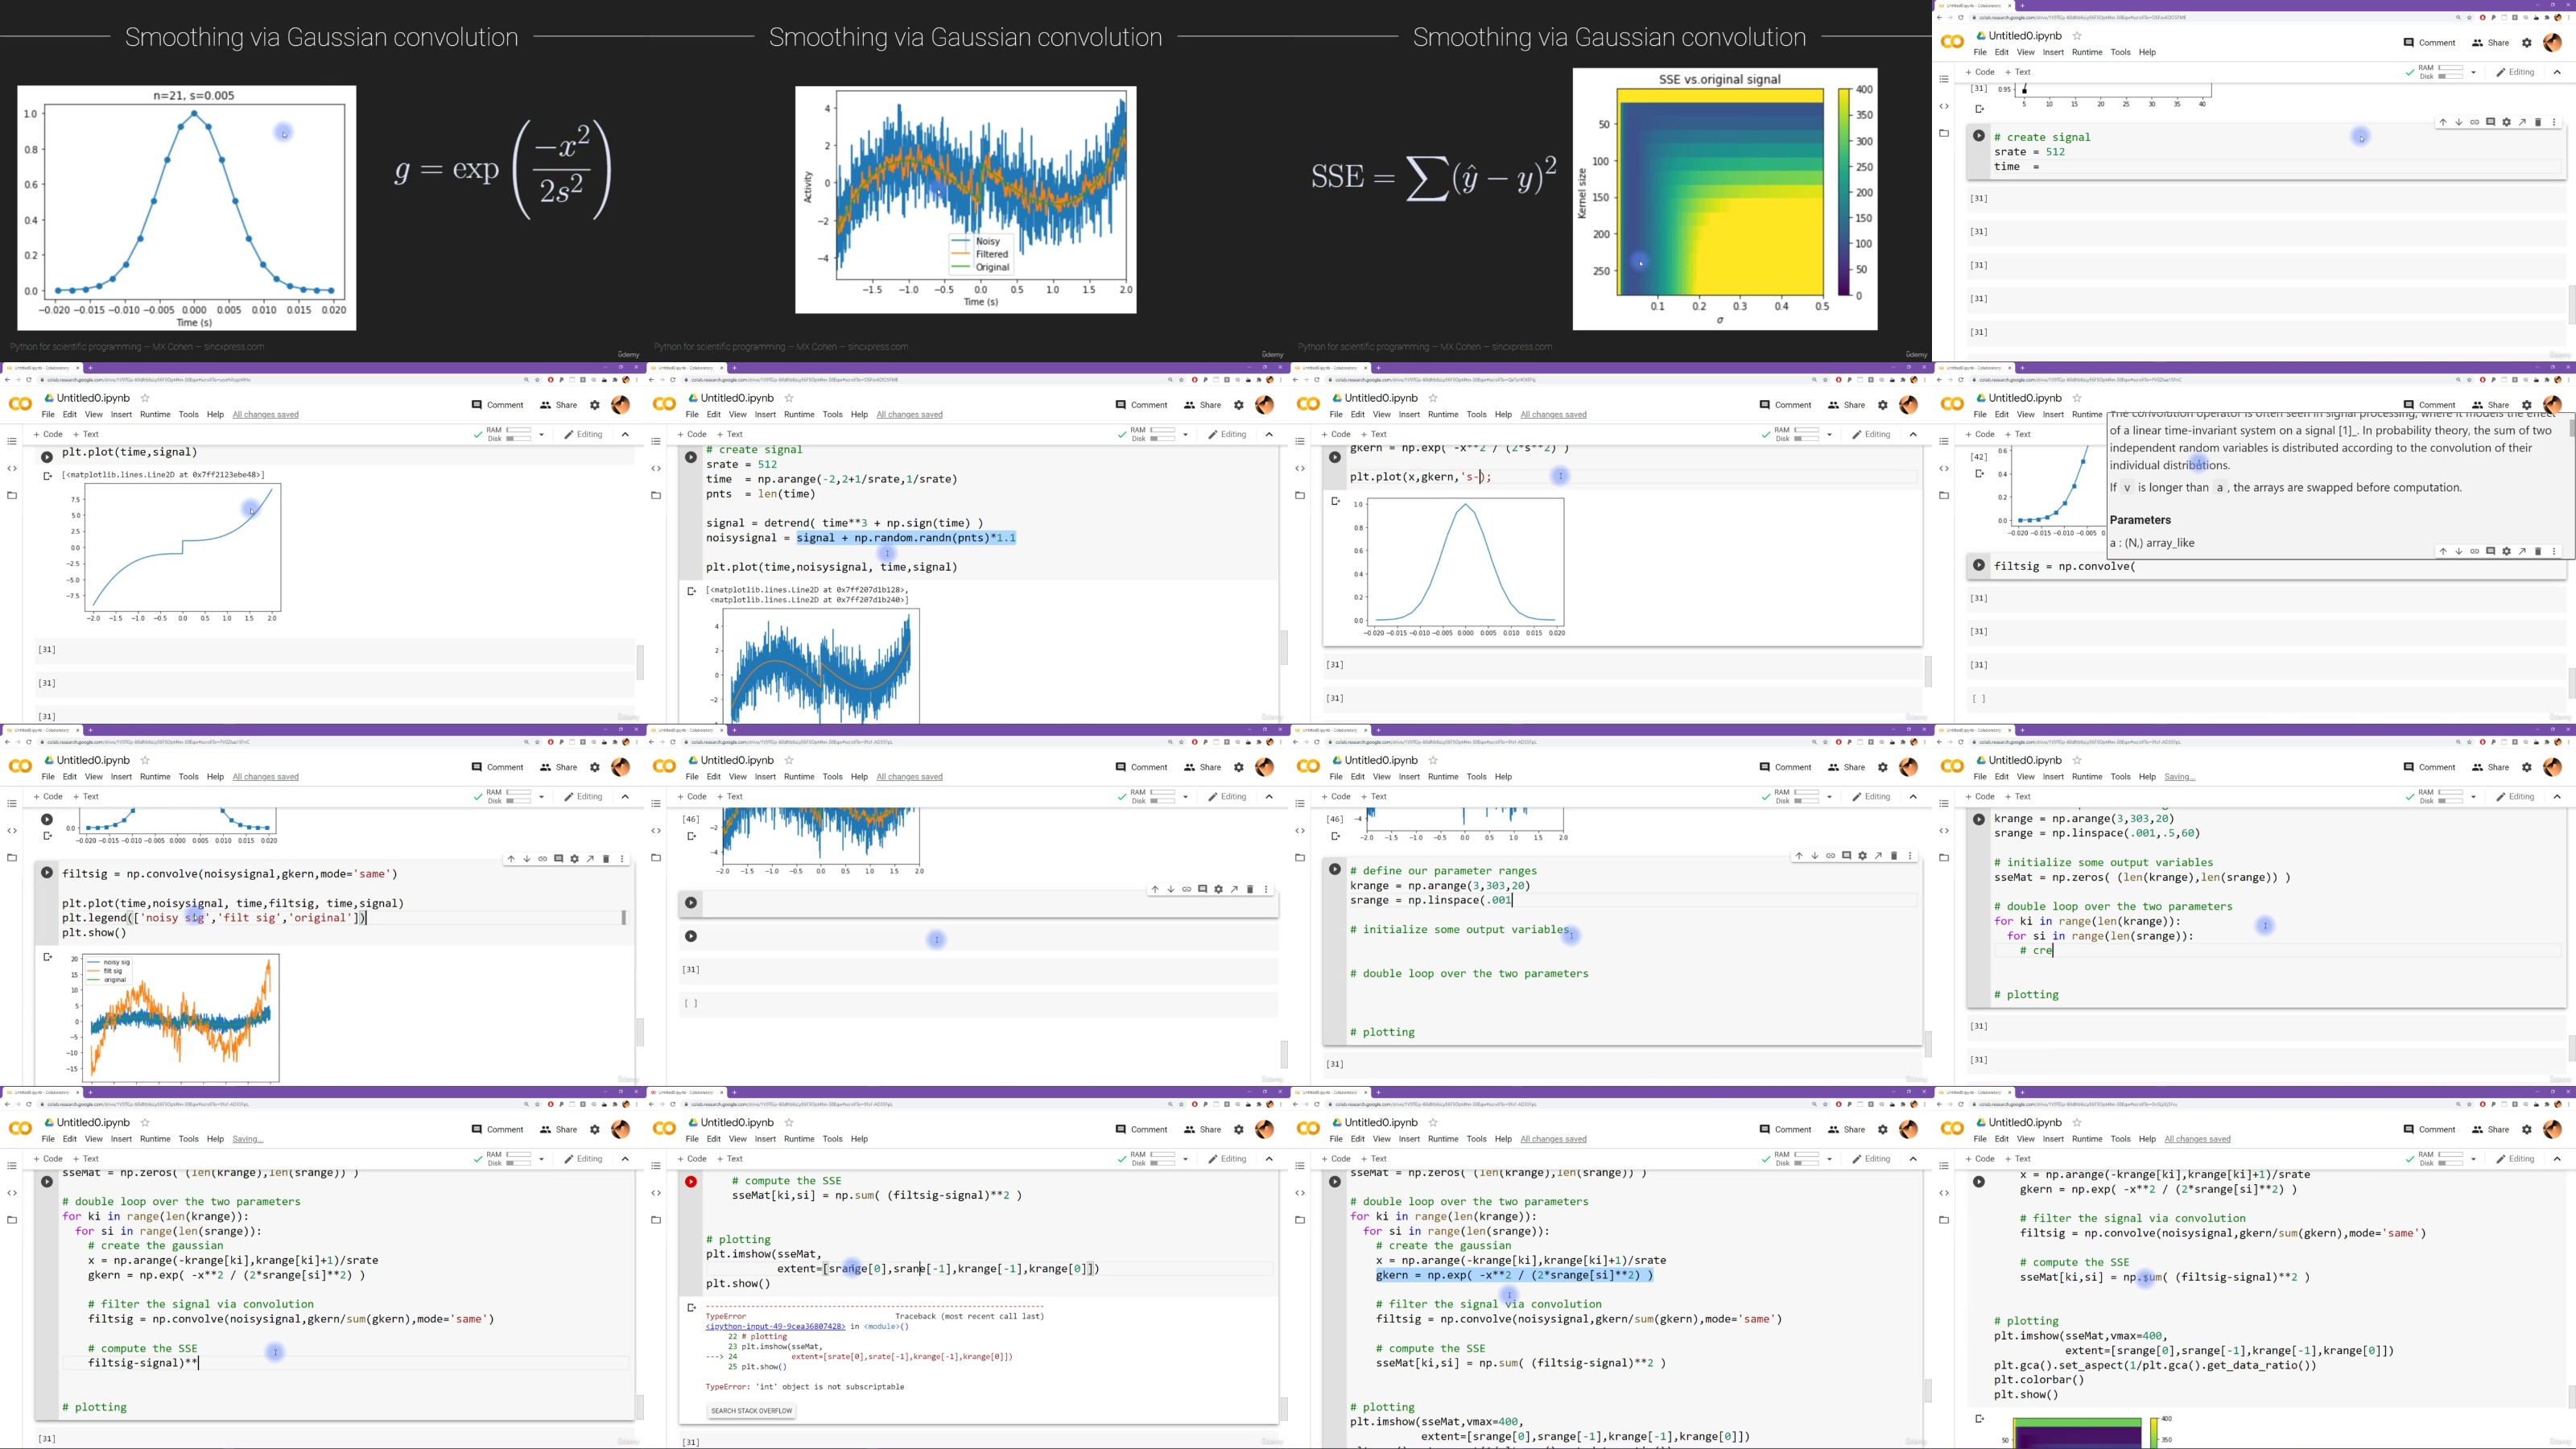The width and height of the screenshot is (2576, 1449).
Task: Star the notebook in the '# create signal' window
Action: tap(2077, 36)
